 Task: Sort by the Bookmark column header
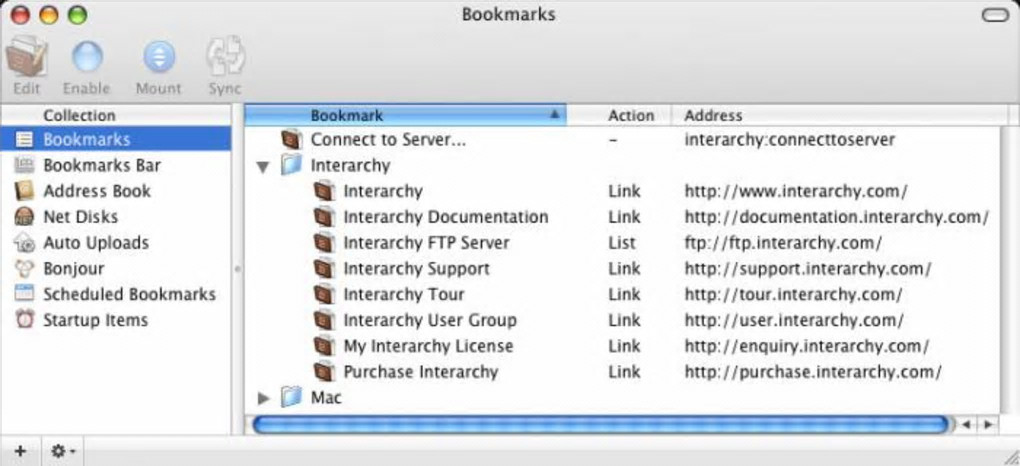pyautogui.click(x=405, y=115)
